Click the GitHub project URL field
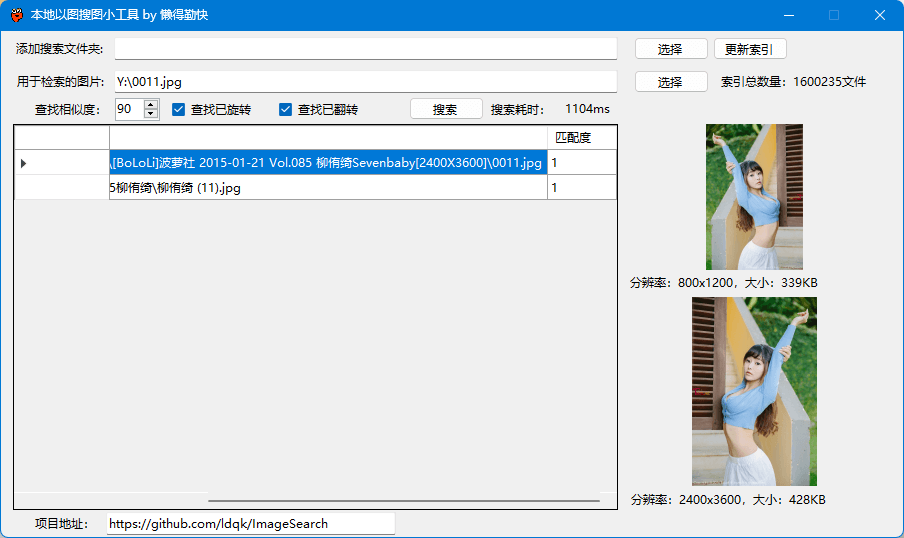904x538 pixels. click(x=250, y=524)
